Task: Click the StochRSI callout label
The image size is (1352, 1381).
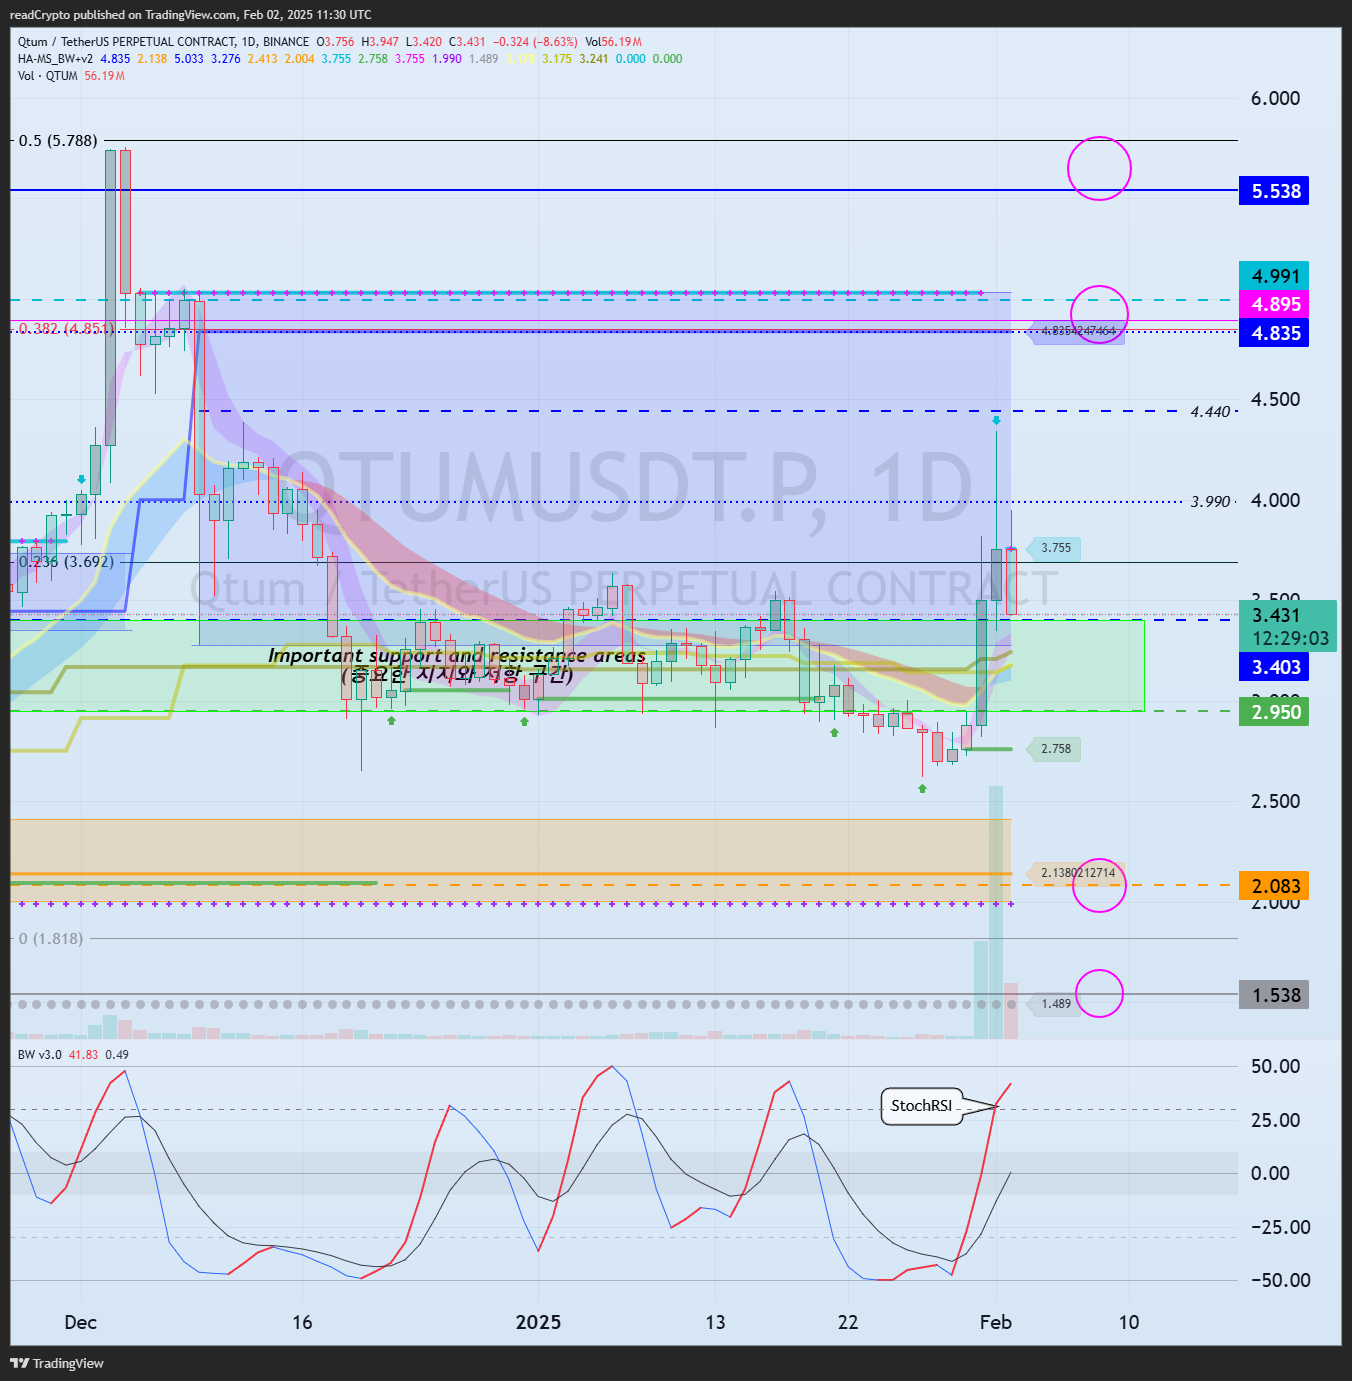Action: tap(921, 1106)
